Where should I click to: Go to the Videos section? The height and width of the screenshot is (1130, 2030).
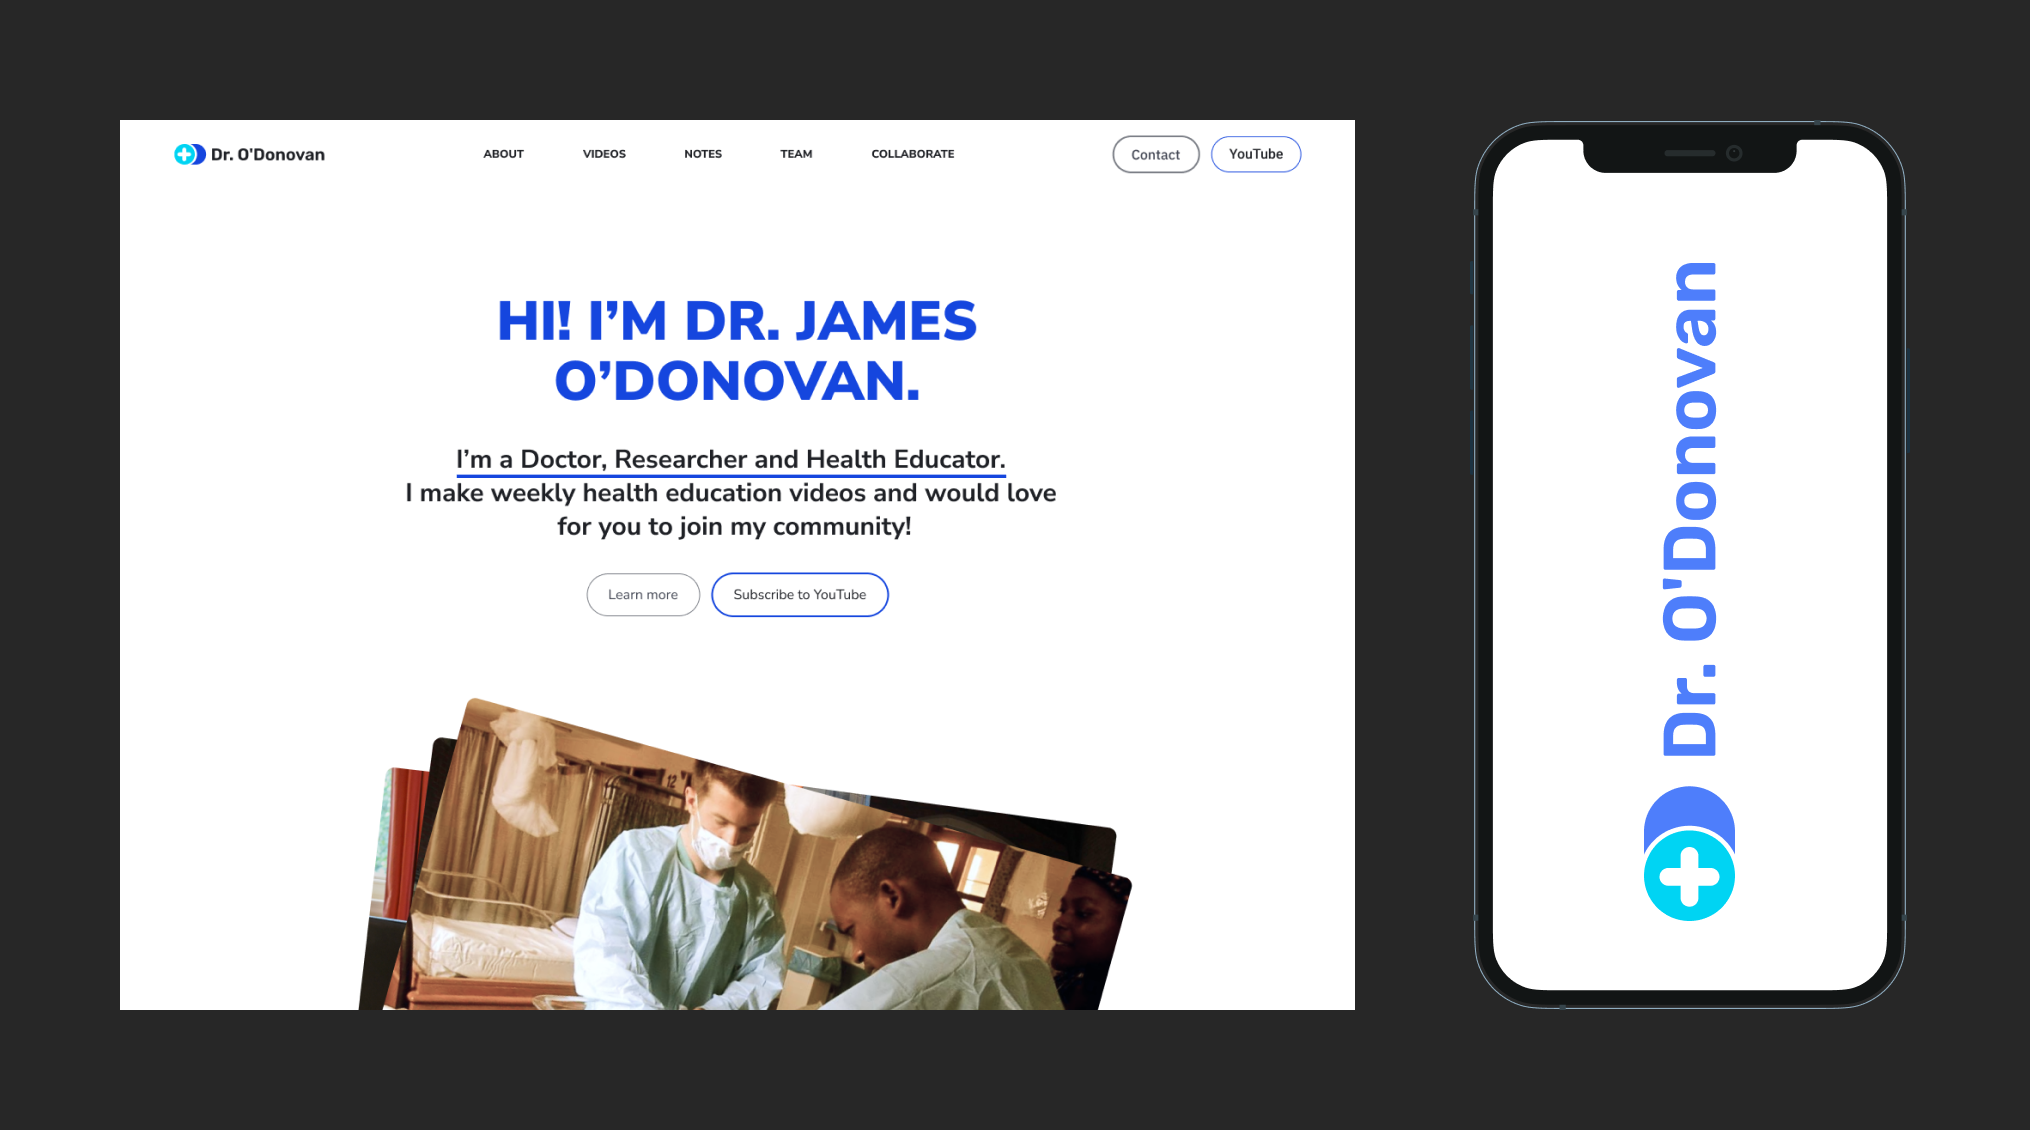(x=604, y=154)
